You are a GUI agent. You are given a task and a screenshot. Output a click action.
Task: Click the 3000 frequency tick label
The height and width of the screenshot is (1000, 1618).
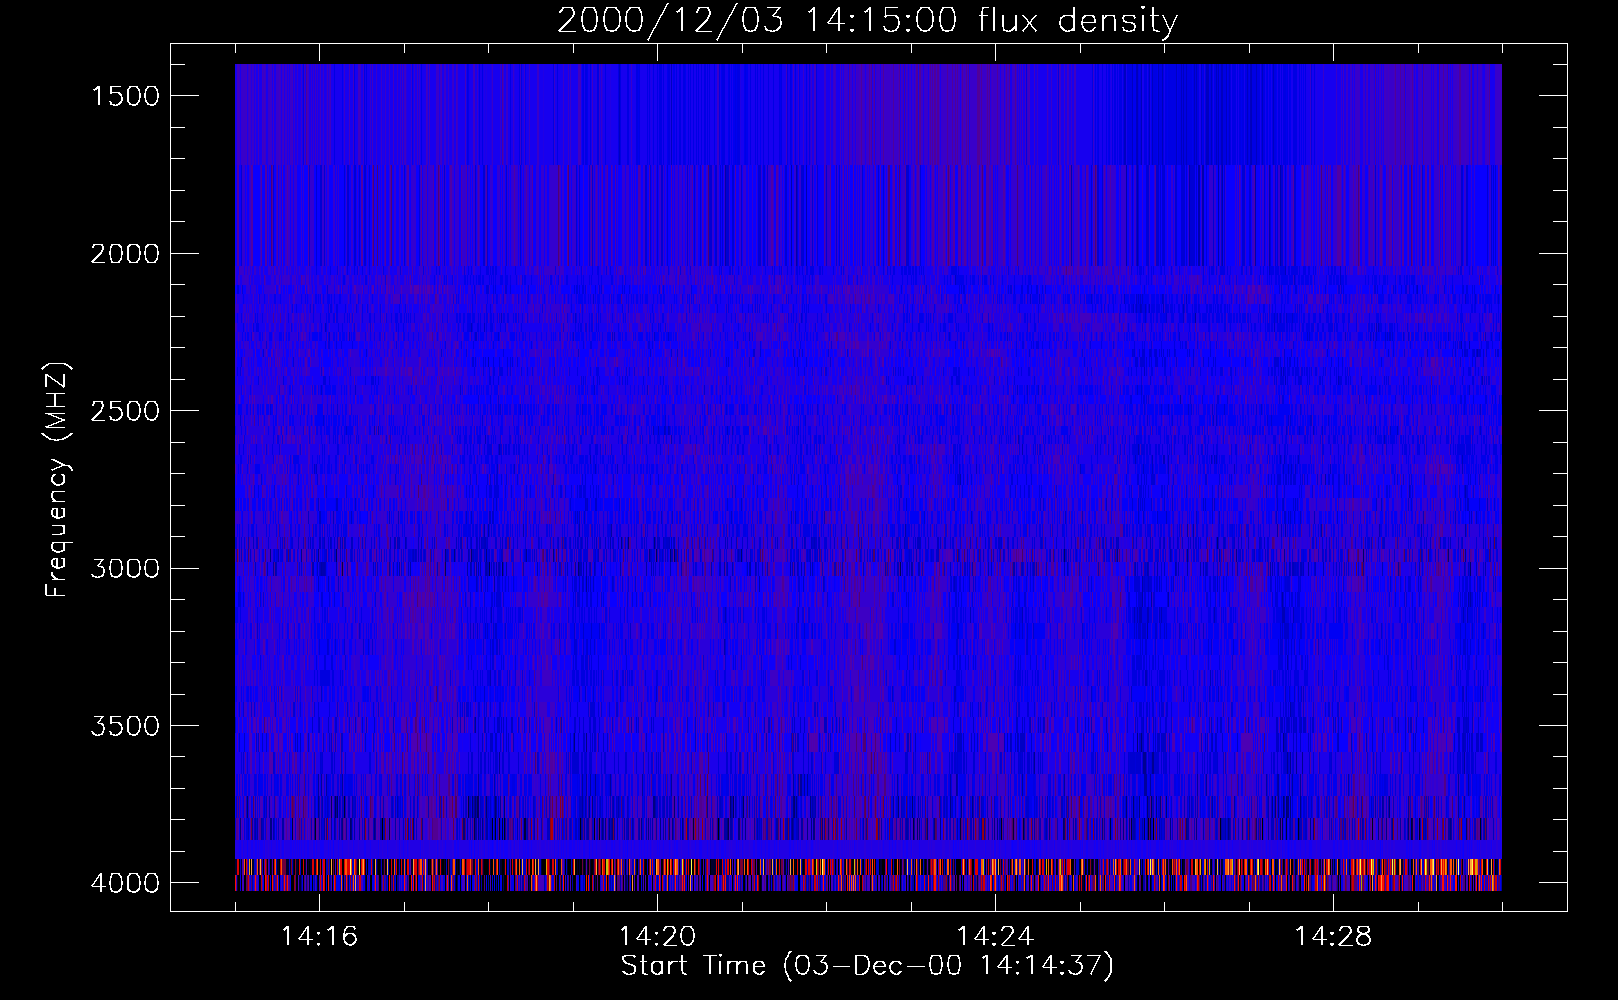(125, 569)
